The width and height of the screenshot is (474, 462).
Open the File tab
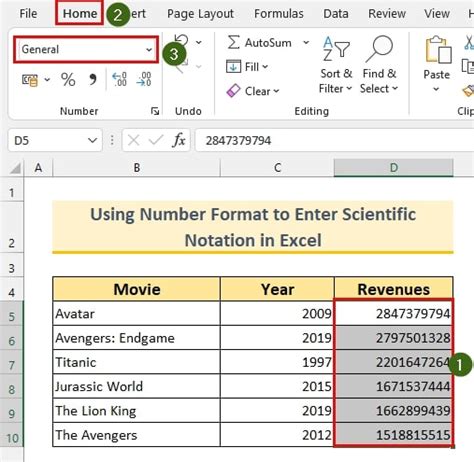[28, 14]
